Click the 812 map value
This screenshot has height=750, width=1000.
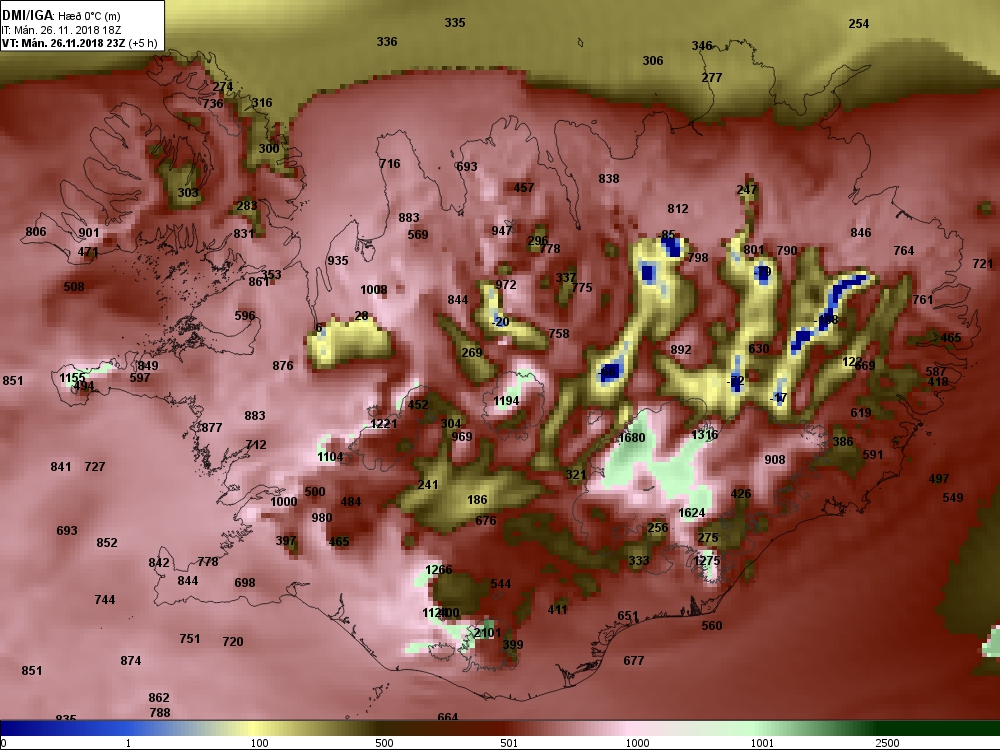[x=678, y=209]
